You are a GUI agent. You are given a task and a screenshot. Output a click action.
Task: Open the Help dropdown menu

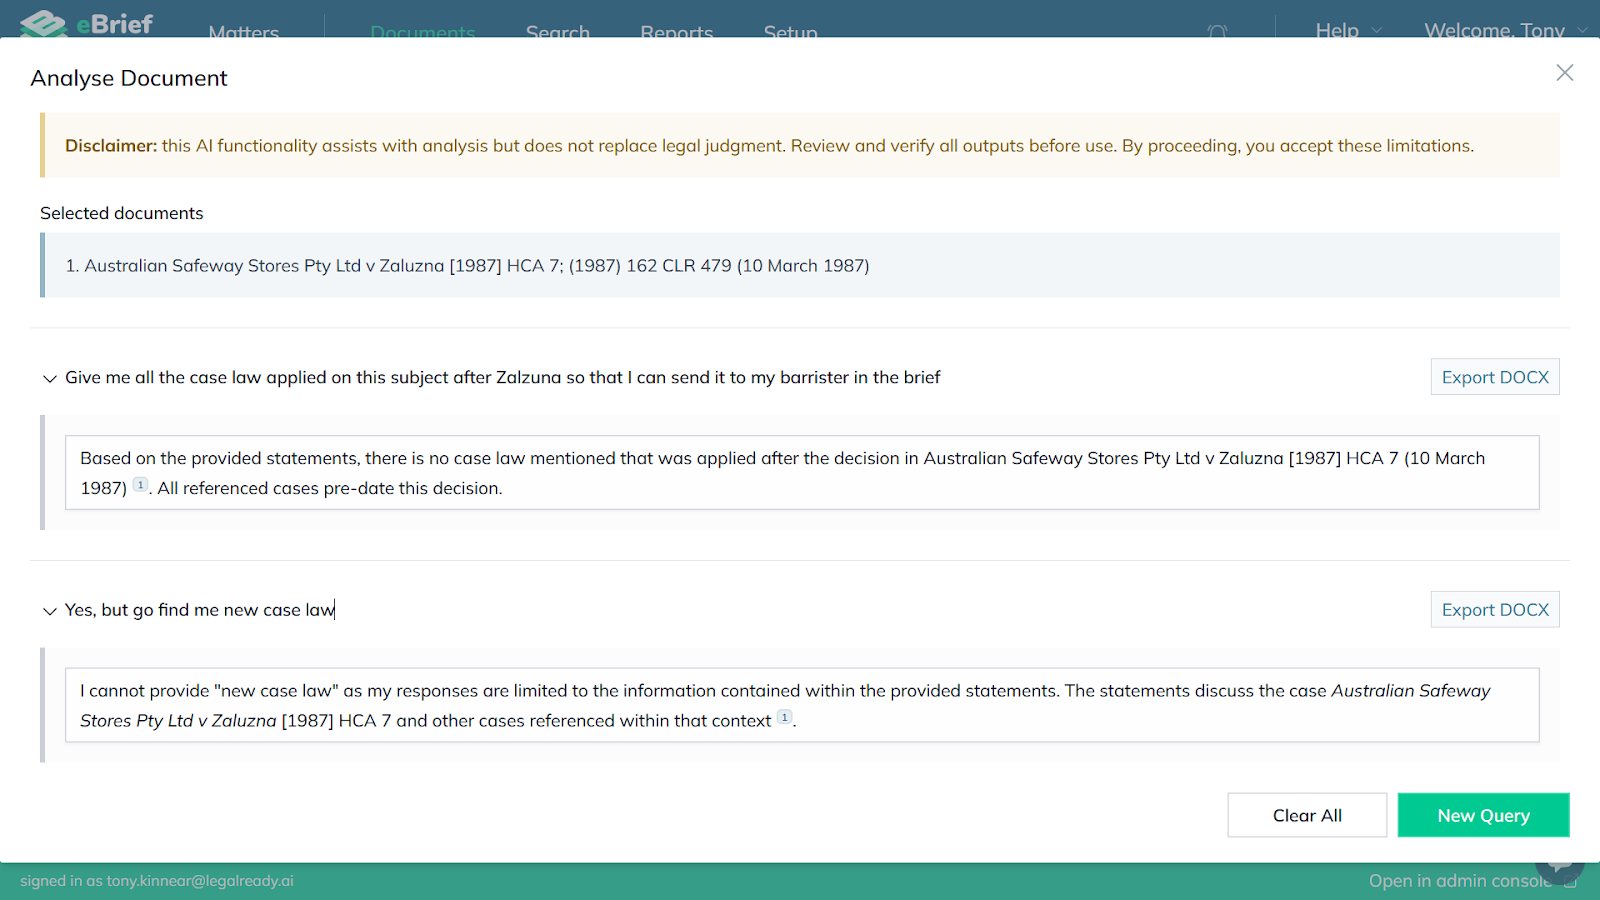pos(1347,31)
